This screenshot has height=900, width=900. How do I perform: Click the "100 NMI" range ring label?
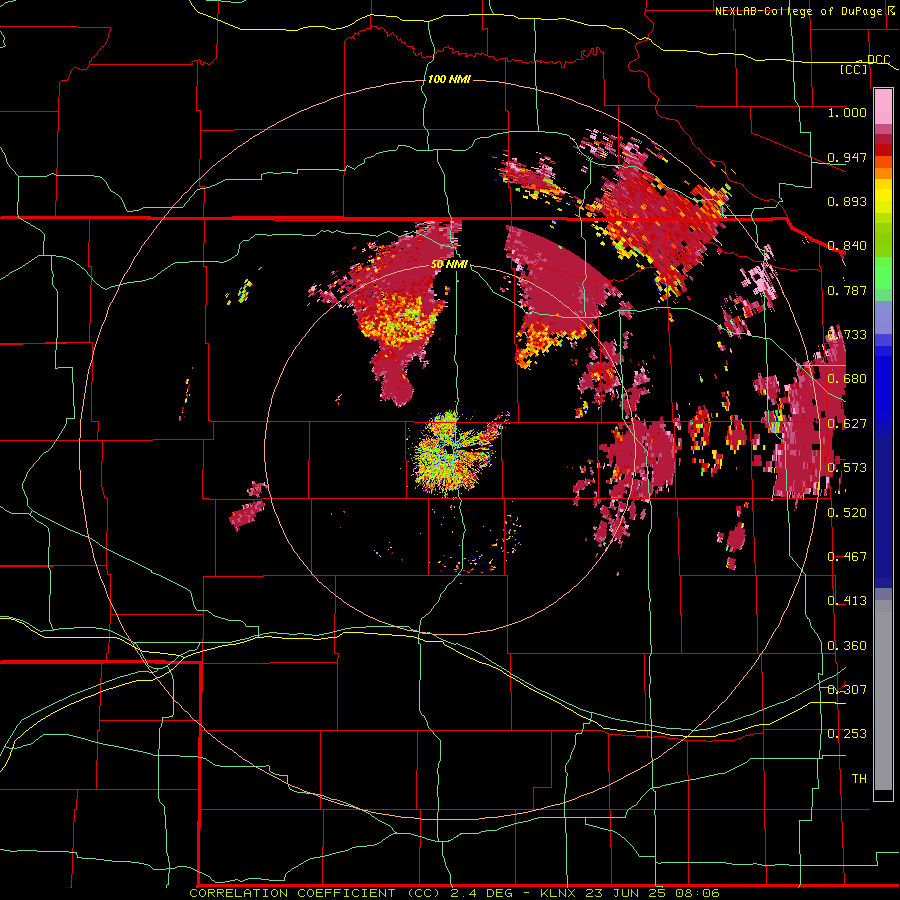click(449, 79)
